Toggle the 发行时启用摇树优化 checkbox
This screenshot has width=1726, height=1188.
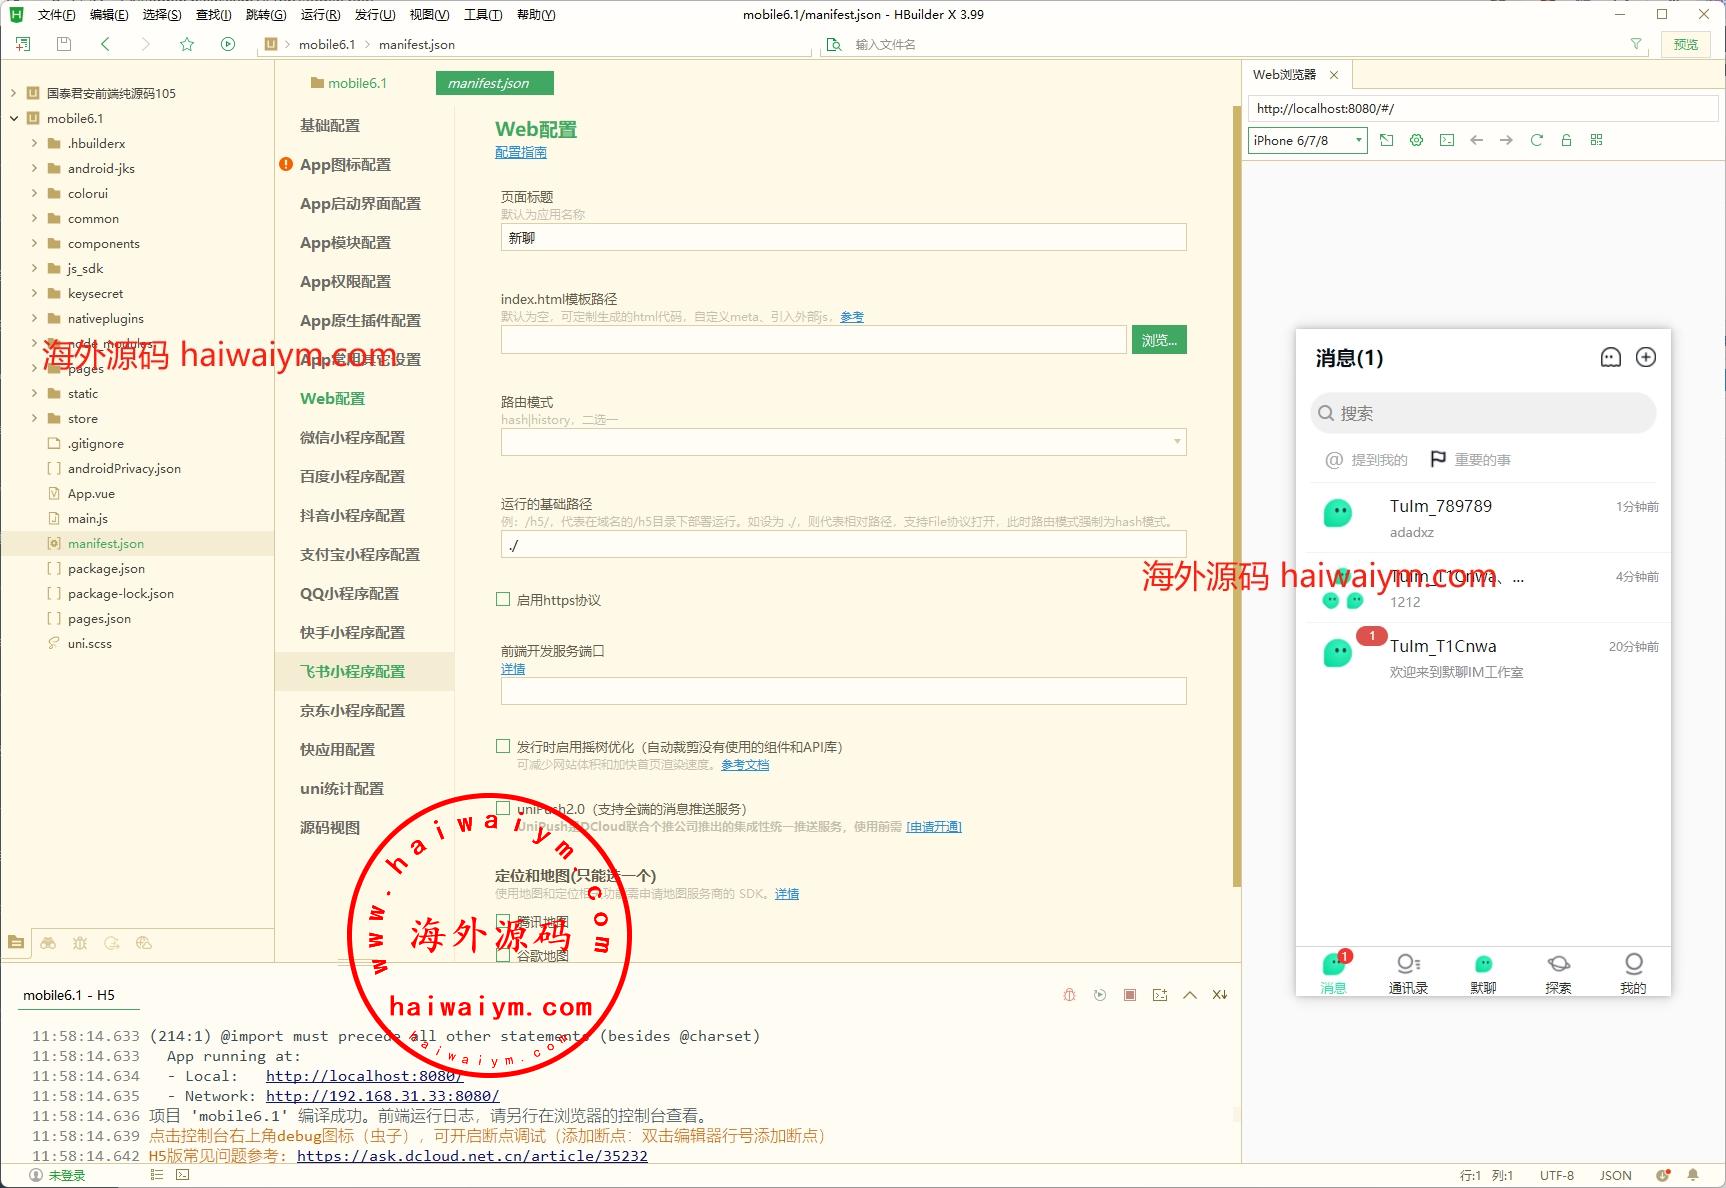coord(504,747)
